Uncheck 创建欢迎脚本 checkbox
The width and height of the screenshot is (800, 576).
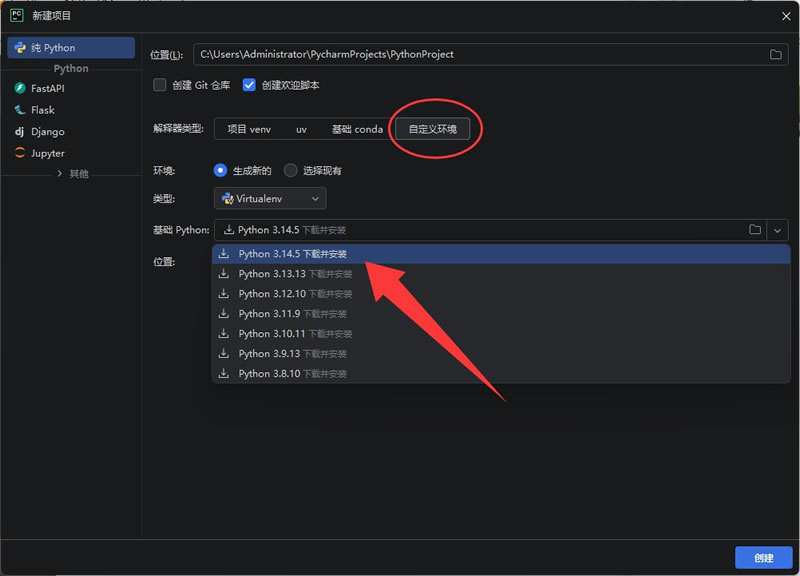coord(249,85)
